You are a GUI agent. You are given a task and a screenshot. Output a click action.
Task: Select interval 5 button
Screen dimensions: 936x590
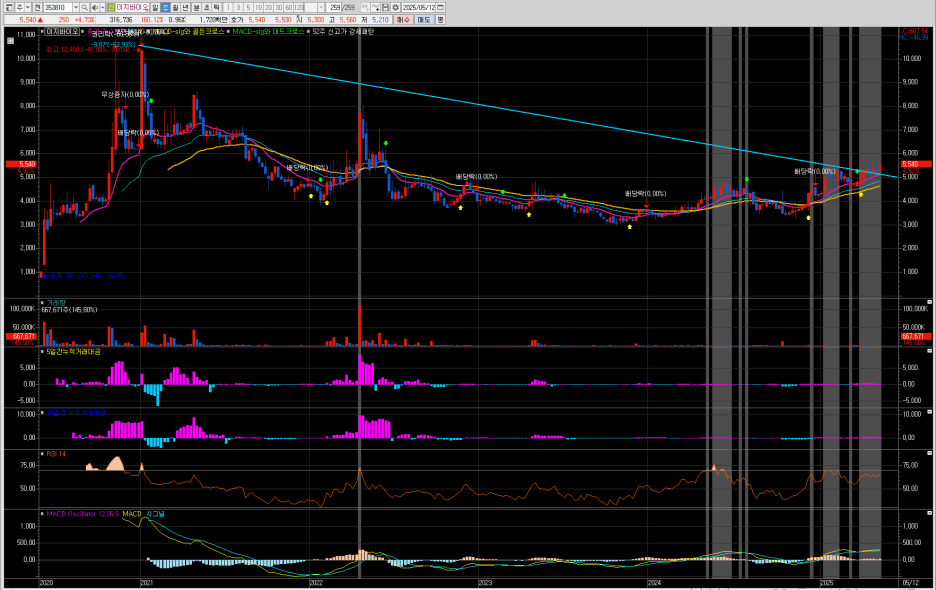(x=248, y=7)
